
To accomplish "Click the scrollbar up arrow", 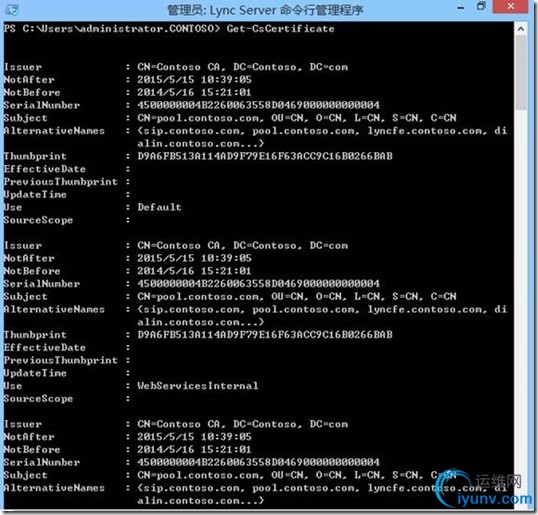I will (521, 29).
